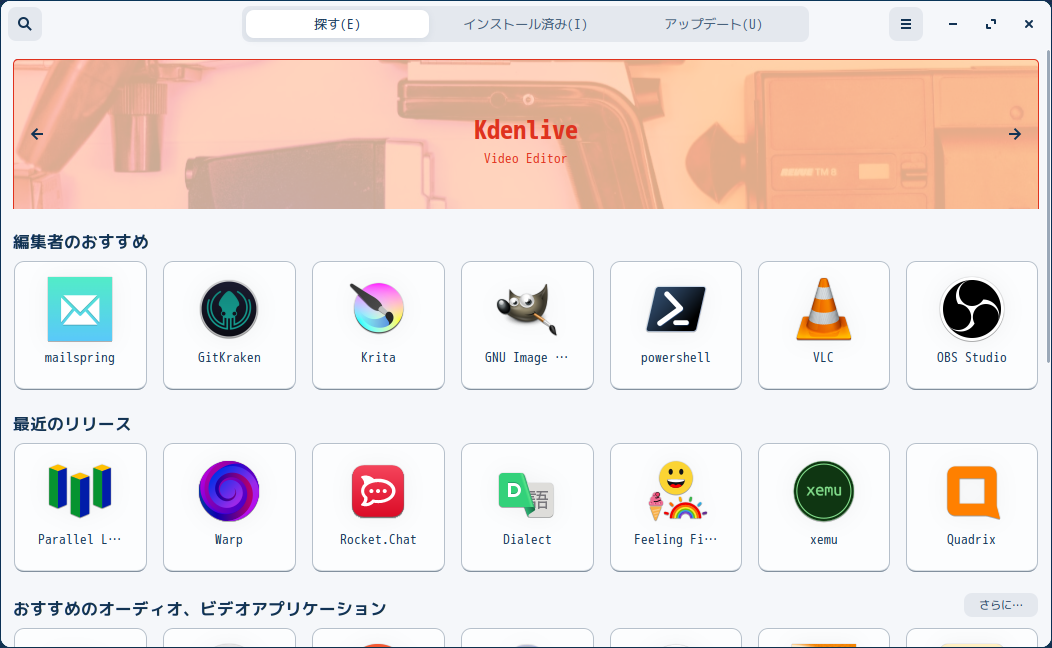Open the VLC cone icon

pyautogui.click(x=824, y=309)
